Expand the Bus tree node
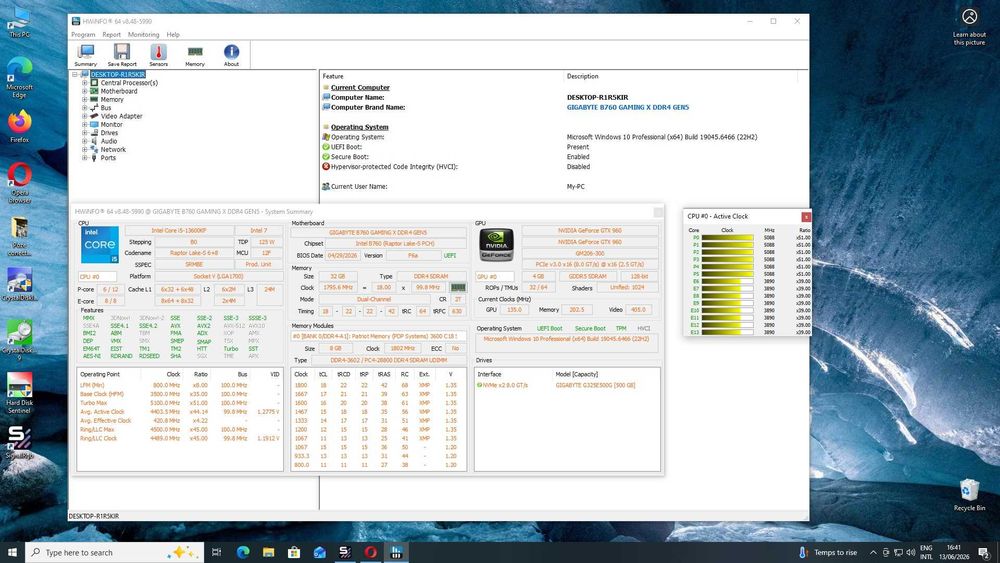This screenshot has height=563, width=1000. [84, 108]
